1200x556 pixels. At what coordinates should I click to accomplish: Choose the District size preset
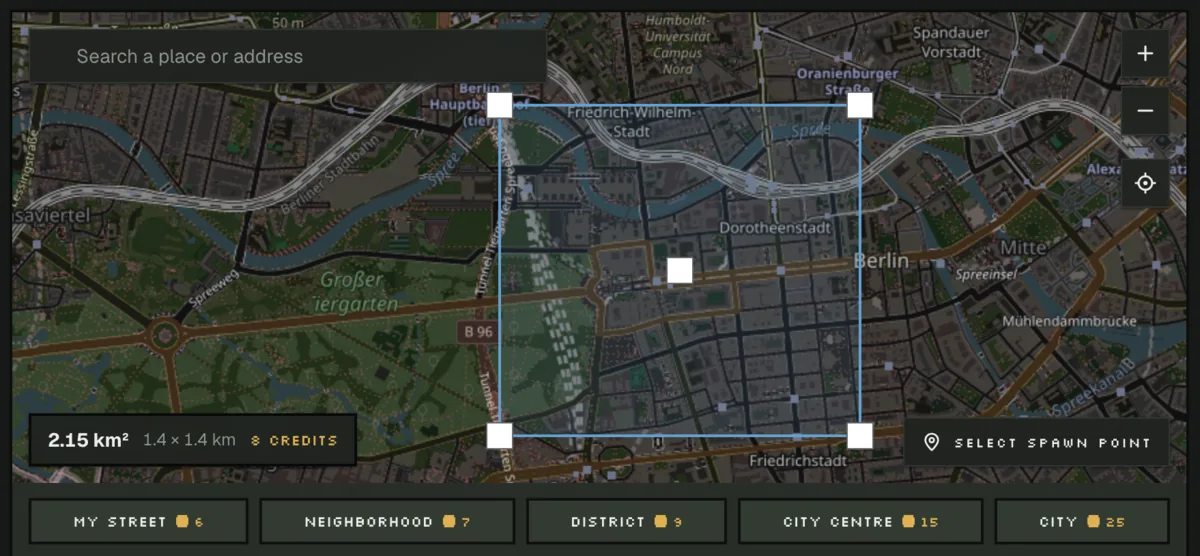click(626, 521)
